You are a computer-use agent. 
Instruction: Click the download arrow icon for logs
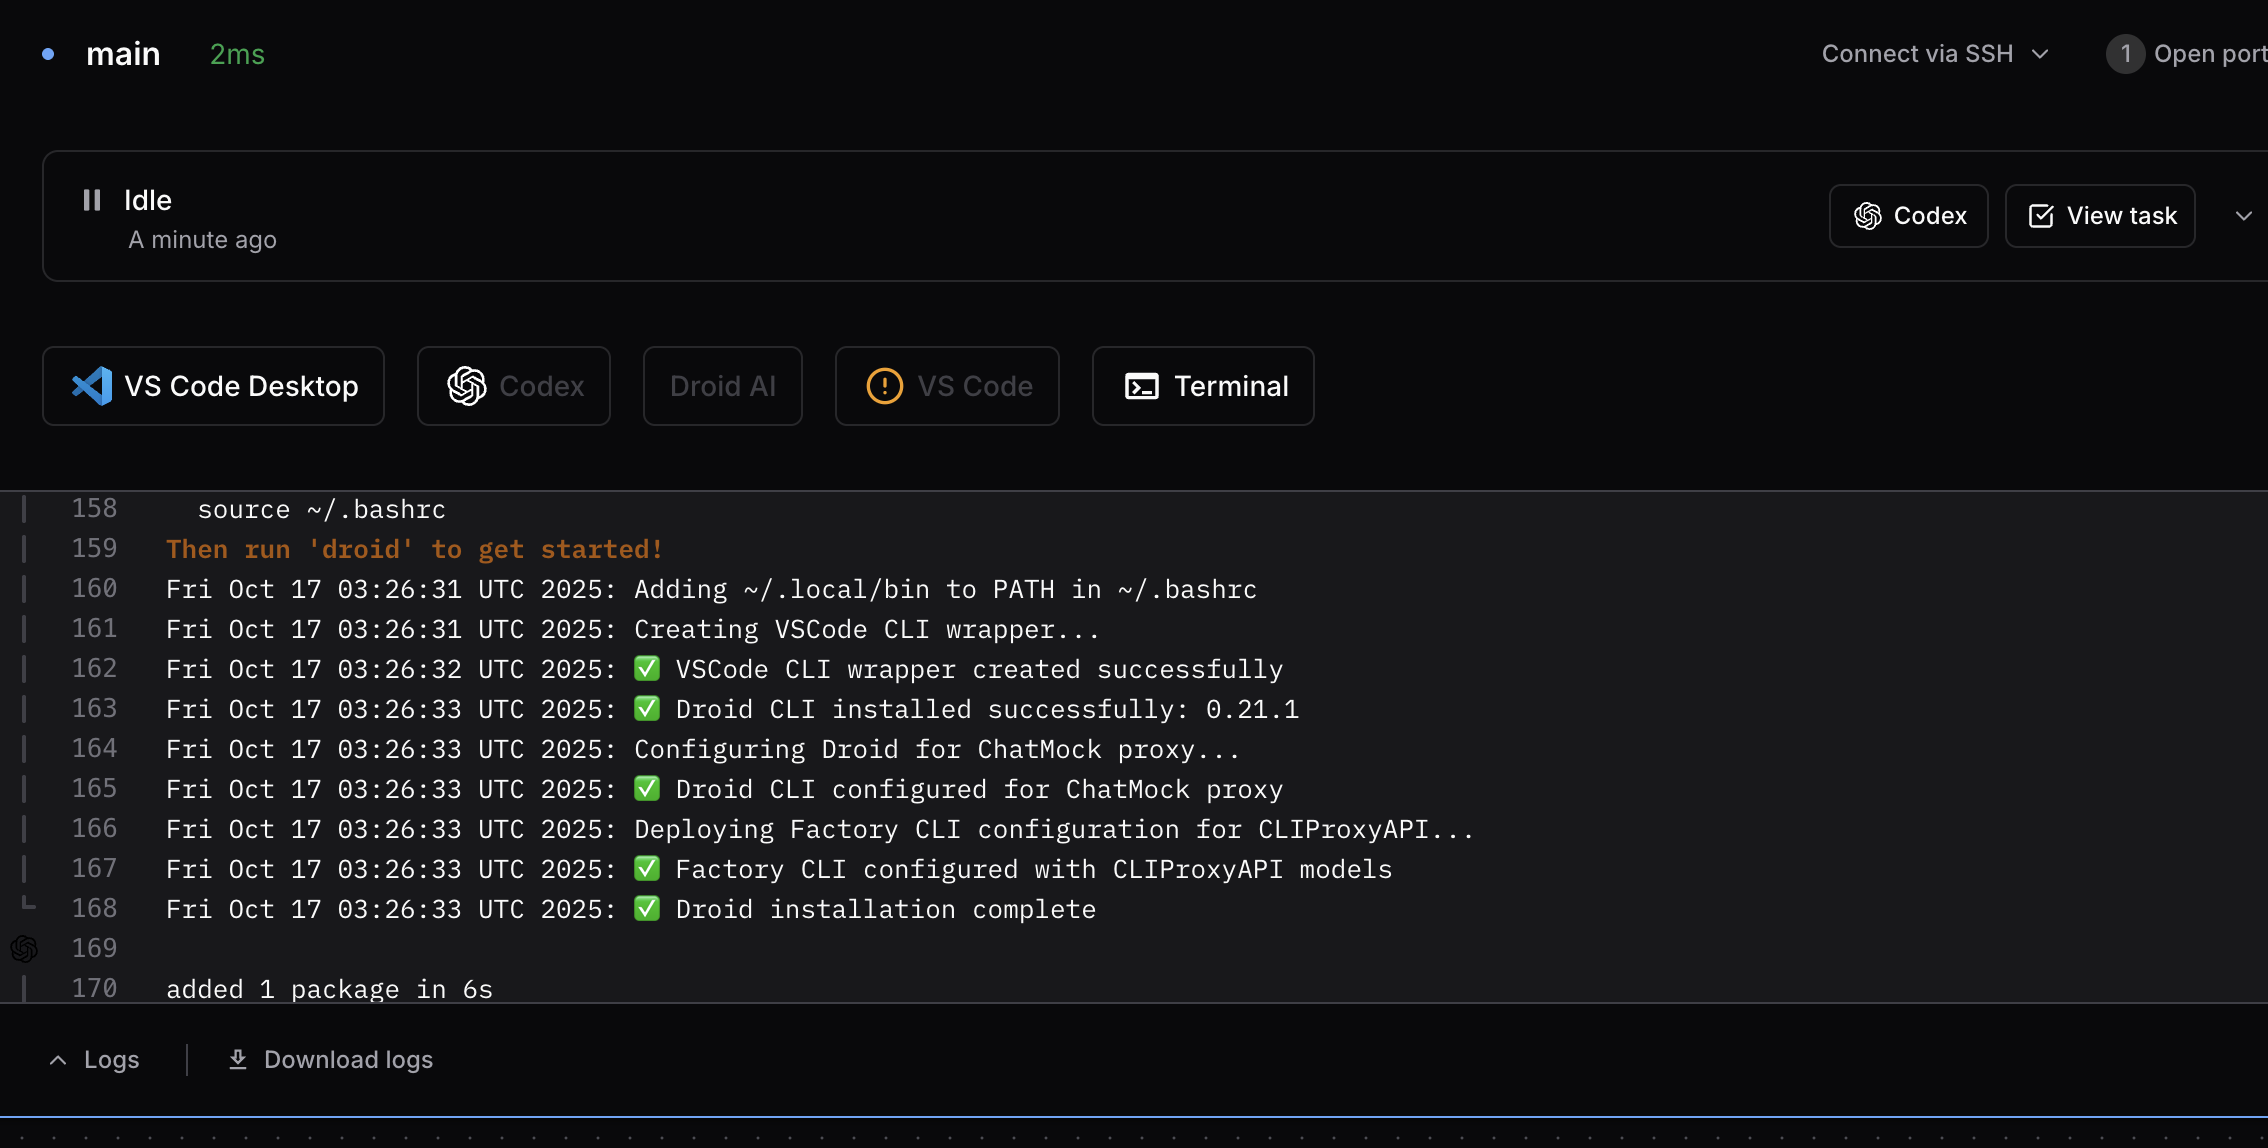pos(238,1059)
